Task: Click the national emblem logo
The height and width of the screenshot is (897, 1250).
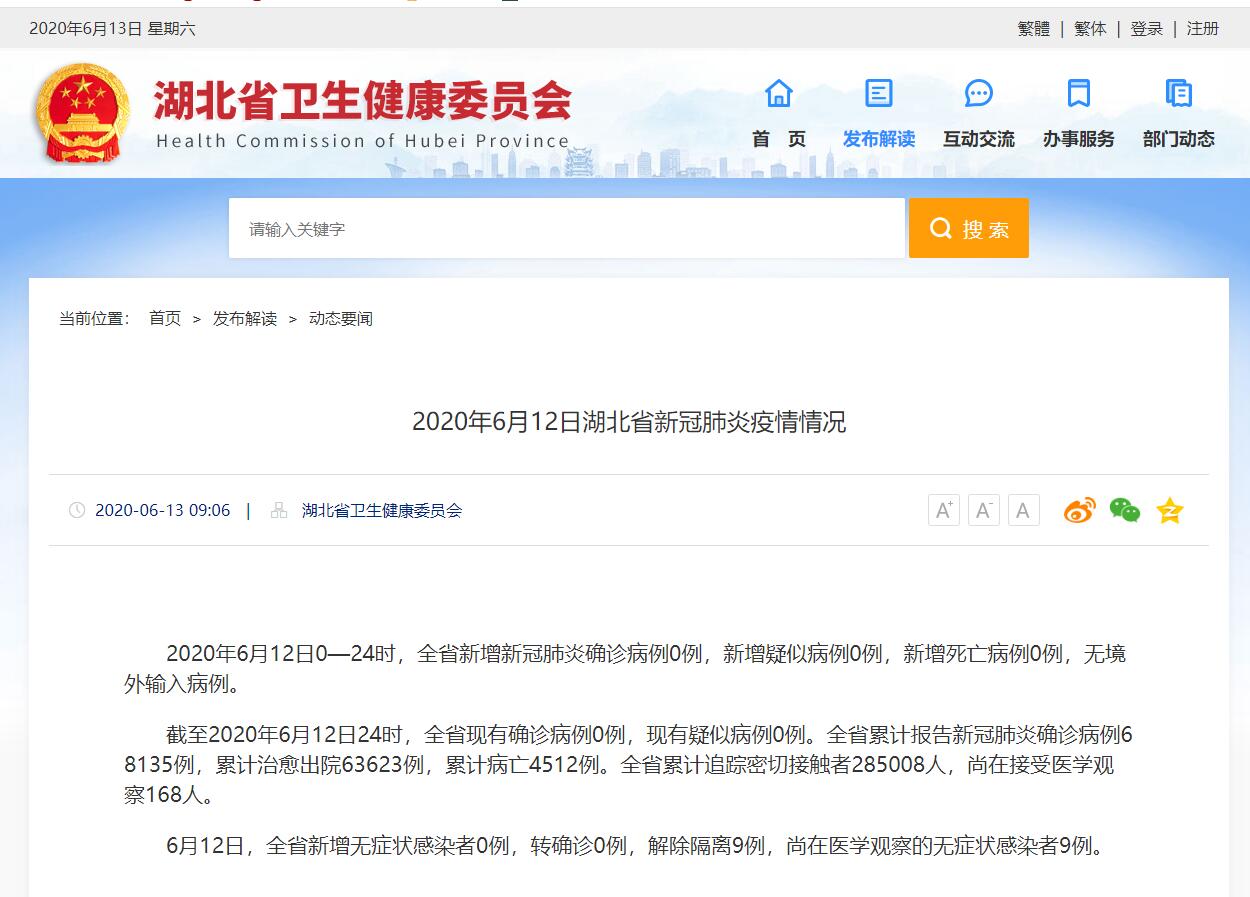Action: pyautogui.click(x=82, y=113)
